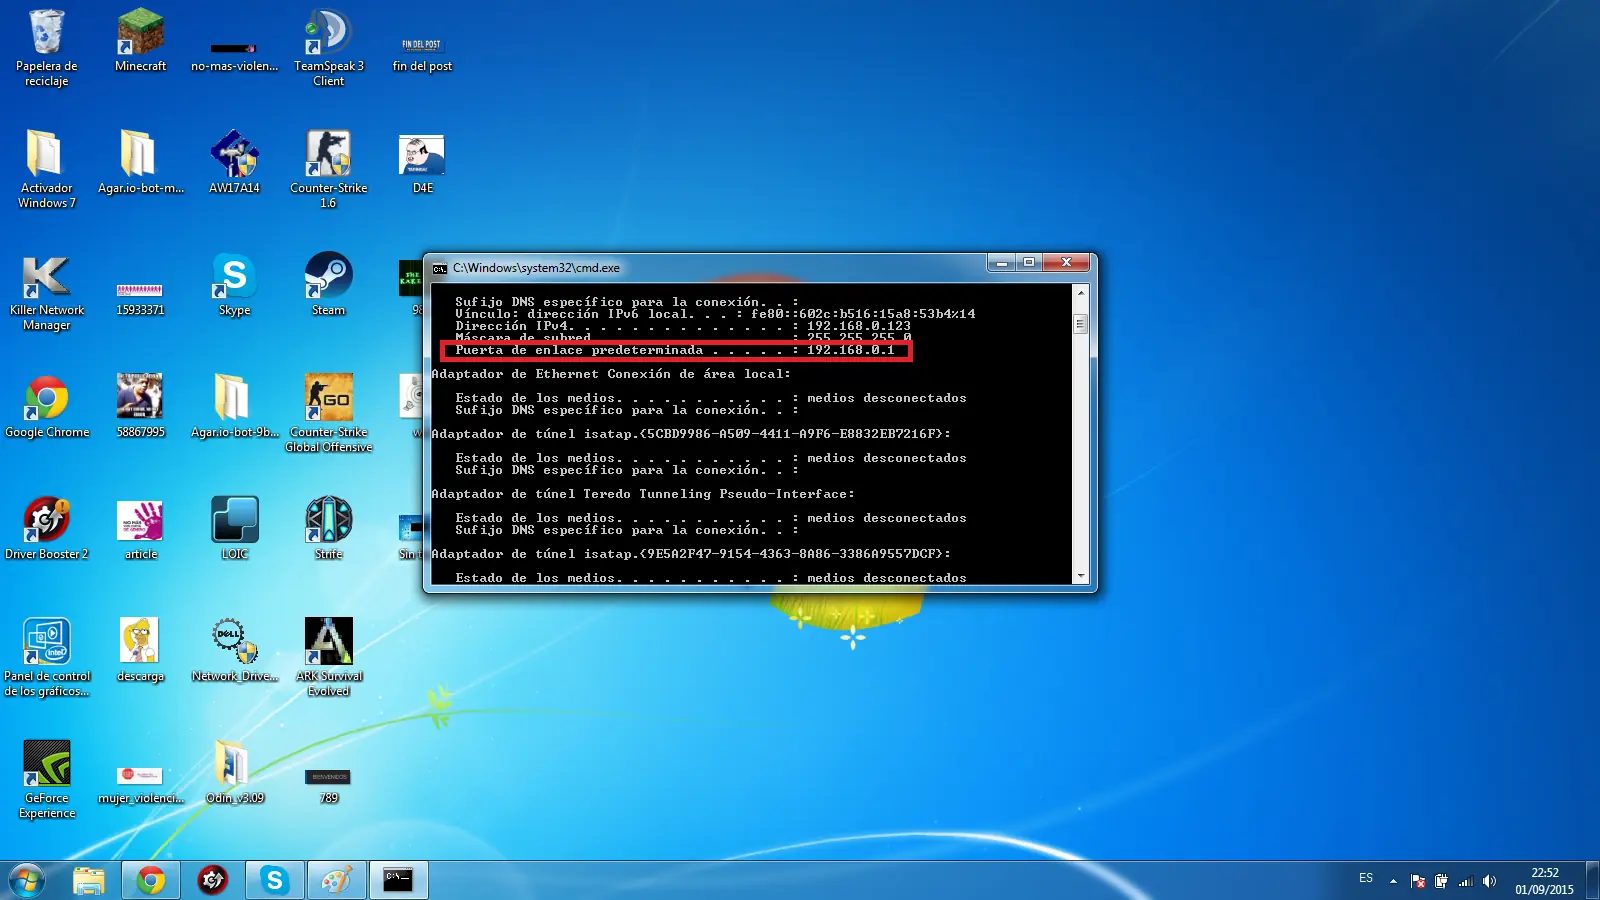Select the 789 desktop file
The height and width of the screenshot is (900, 1600).
328,787
